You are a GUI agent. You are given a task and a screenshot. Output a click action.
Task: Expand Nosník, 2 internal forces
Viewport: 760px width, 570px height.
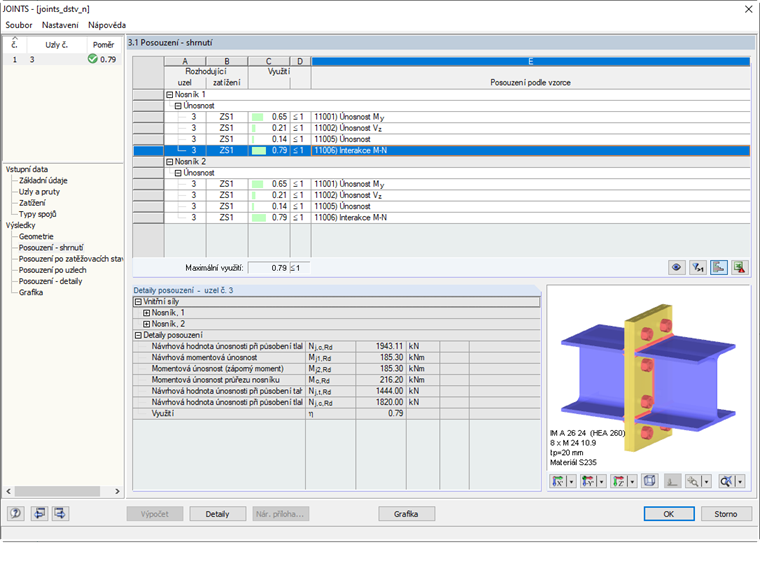(x=146, y=324)
